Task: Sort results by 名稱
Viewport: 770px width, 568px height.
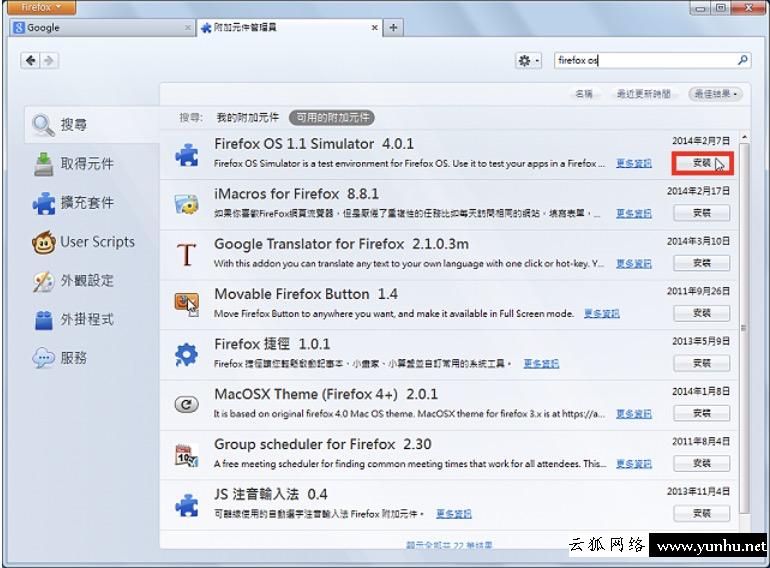Action: pos(584,94)
